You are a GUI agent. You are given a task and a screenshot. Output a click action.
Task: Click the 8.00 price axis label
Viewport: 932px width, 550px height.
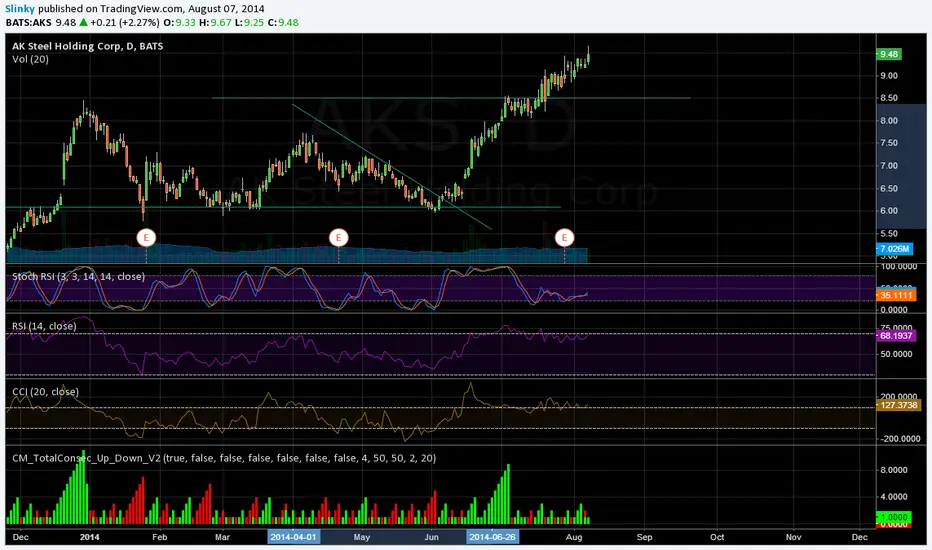click(x=889, y=121)
